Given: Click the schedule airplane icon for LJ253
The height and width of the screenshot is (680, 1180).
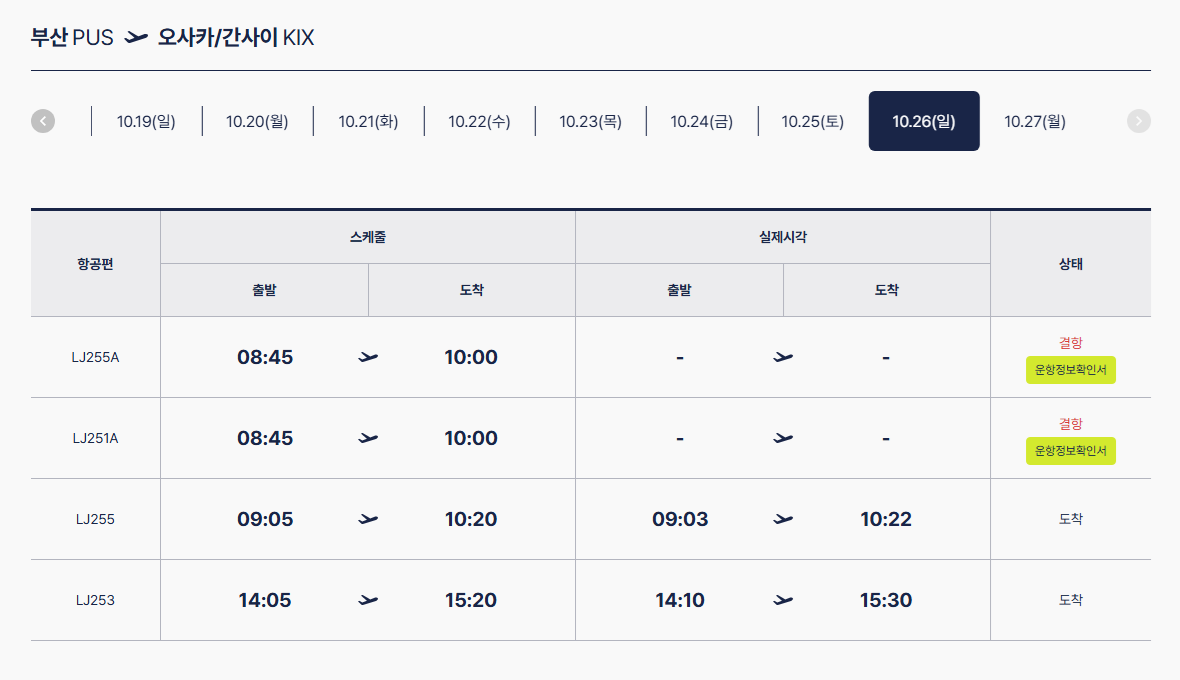Looking at the screenshot, I should [368, 600].
